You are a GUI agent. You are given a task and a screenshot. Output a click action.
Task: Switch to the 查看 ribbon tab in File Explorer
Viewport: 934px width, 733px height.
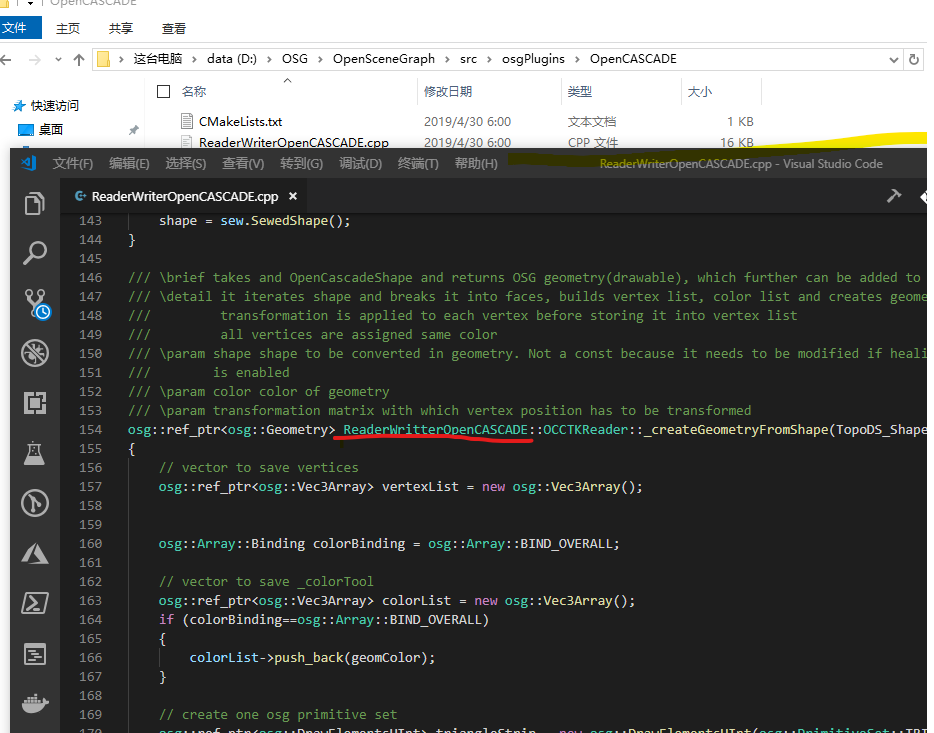coord(174,29)
